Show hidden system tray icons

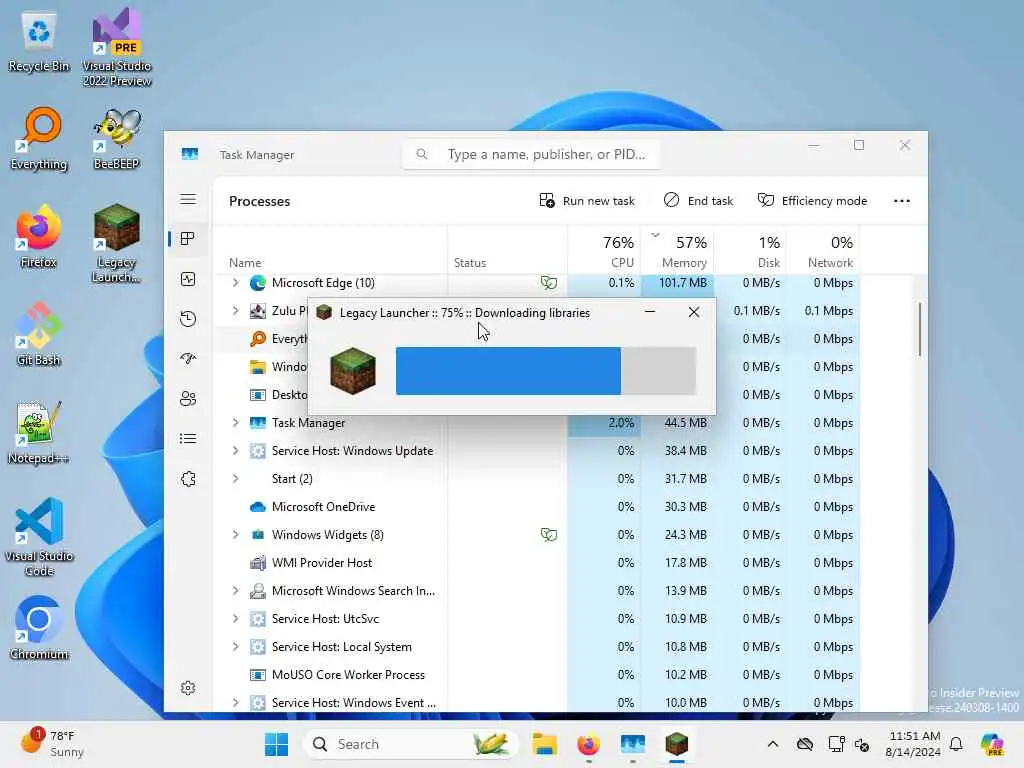pyautogui.click(x=773, y=744)
